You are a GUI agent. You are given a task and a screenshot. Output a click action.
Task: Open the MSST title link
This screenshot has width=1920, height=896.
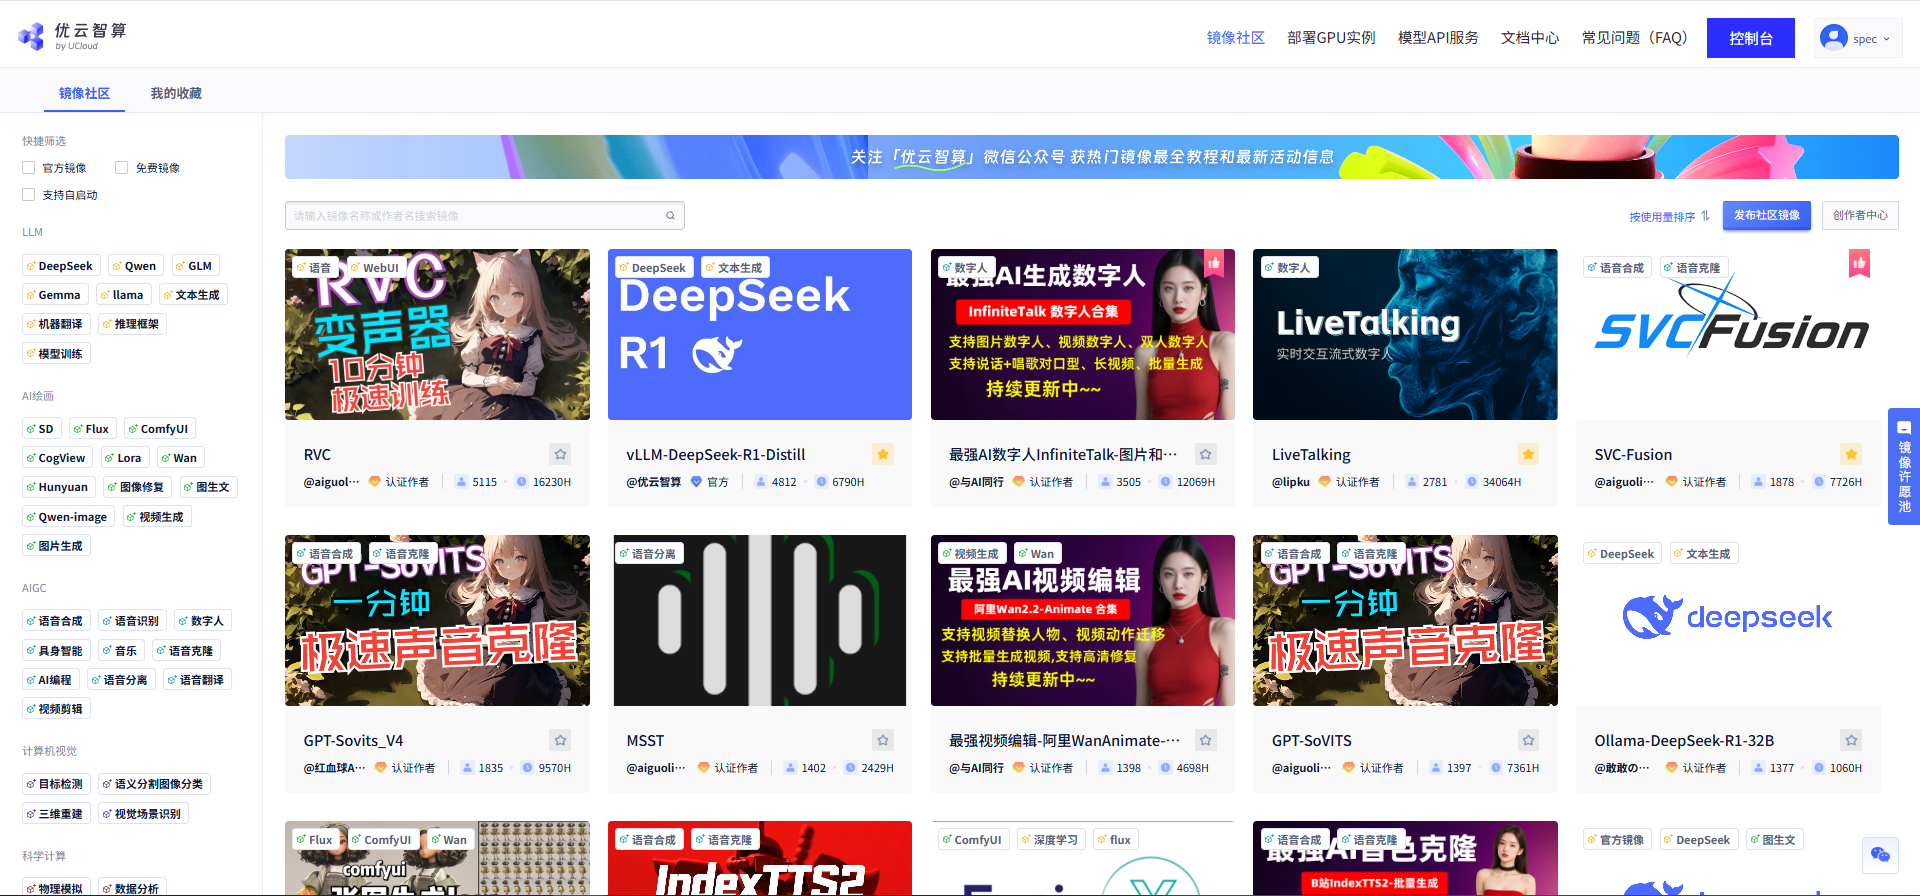(645, 741)
